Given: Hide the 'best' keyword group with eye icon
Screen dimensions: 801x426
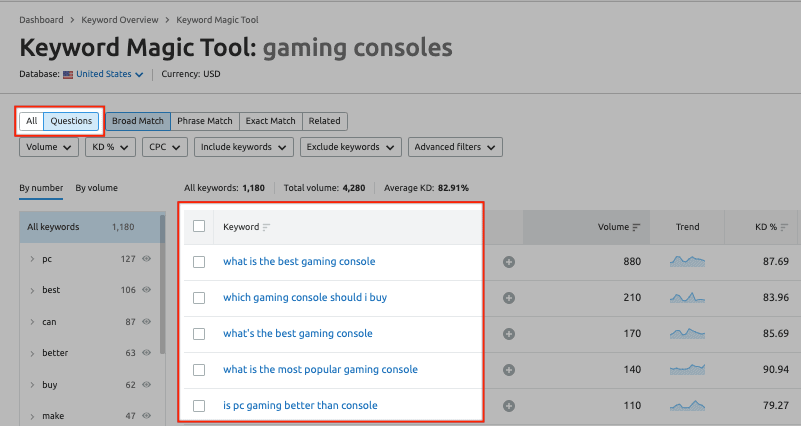Looking at the screenshot, I should (x=147, y=291).
